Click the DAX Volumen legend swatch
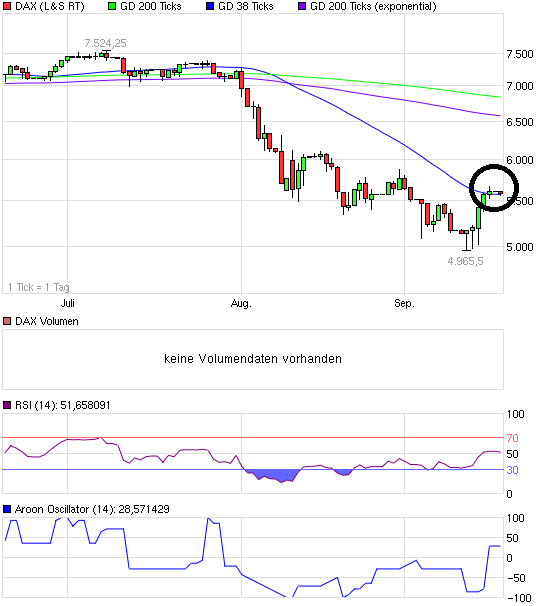545x606 pixels. [7, 321]
